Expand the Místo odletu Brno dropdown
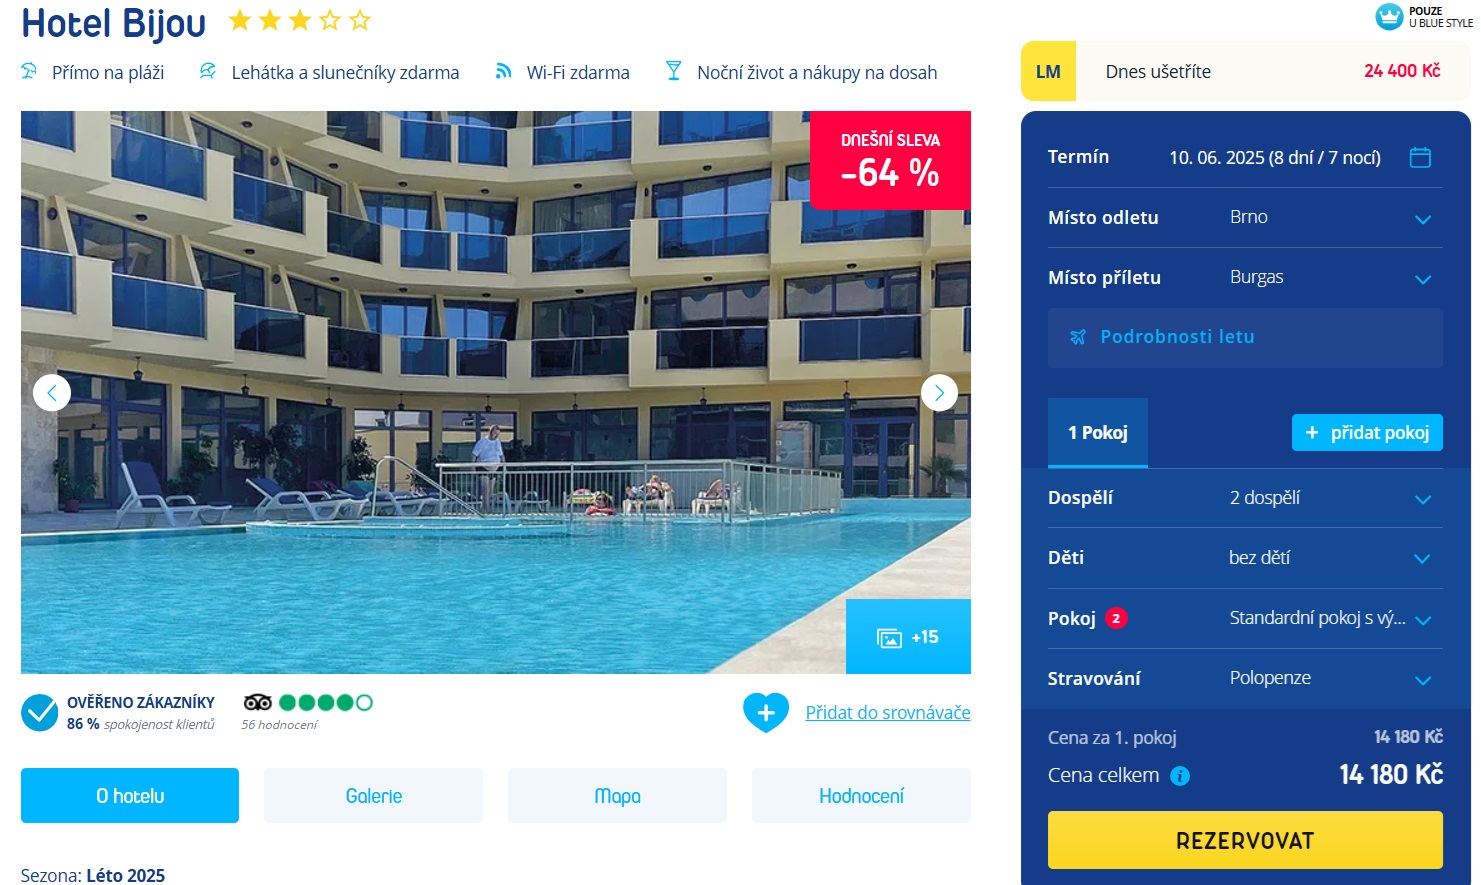1481x885 pixels. coord(1245,218)
